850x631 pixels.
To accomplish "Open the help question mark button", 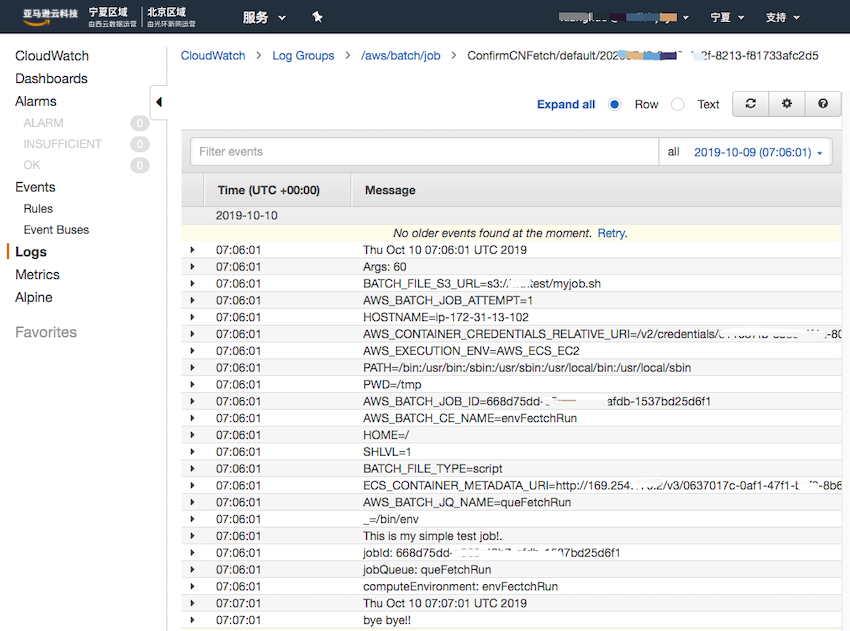I will (x=822, y=104).
